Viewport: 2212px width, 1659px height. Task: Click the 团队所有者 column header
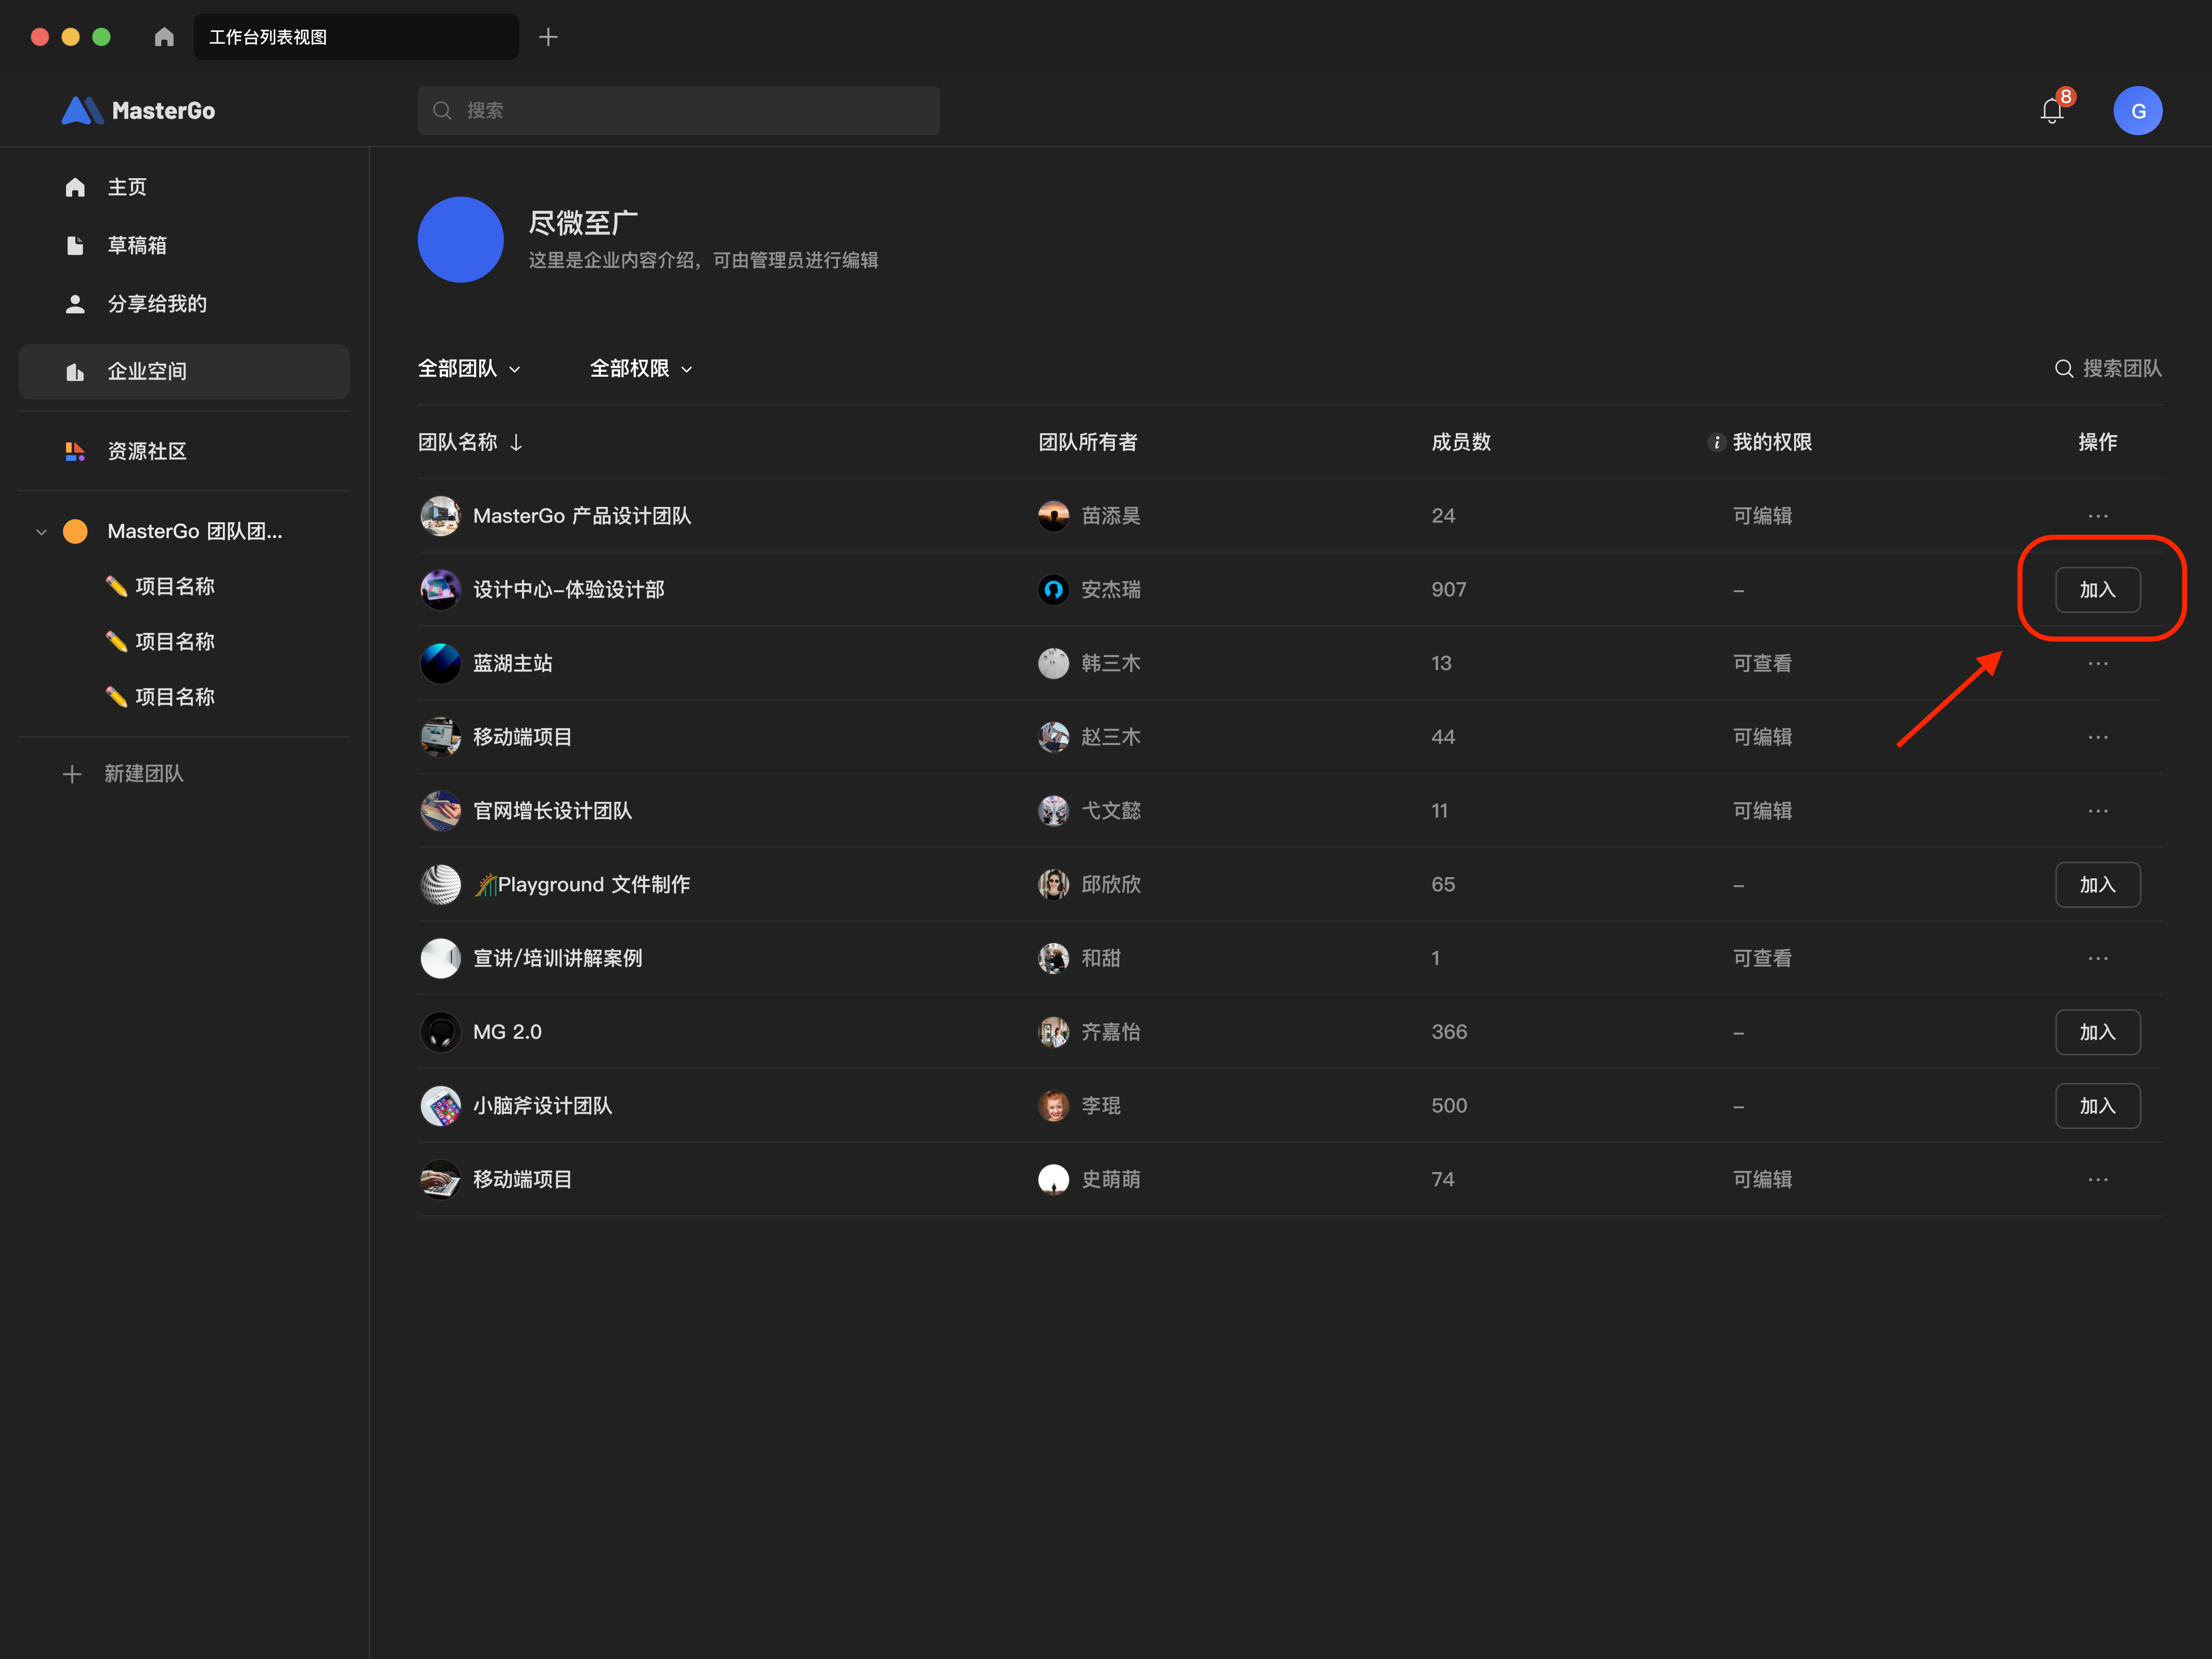(x=1088, y=442)
